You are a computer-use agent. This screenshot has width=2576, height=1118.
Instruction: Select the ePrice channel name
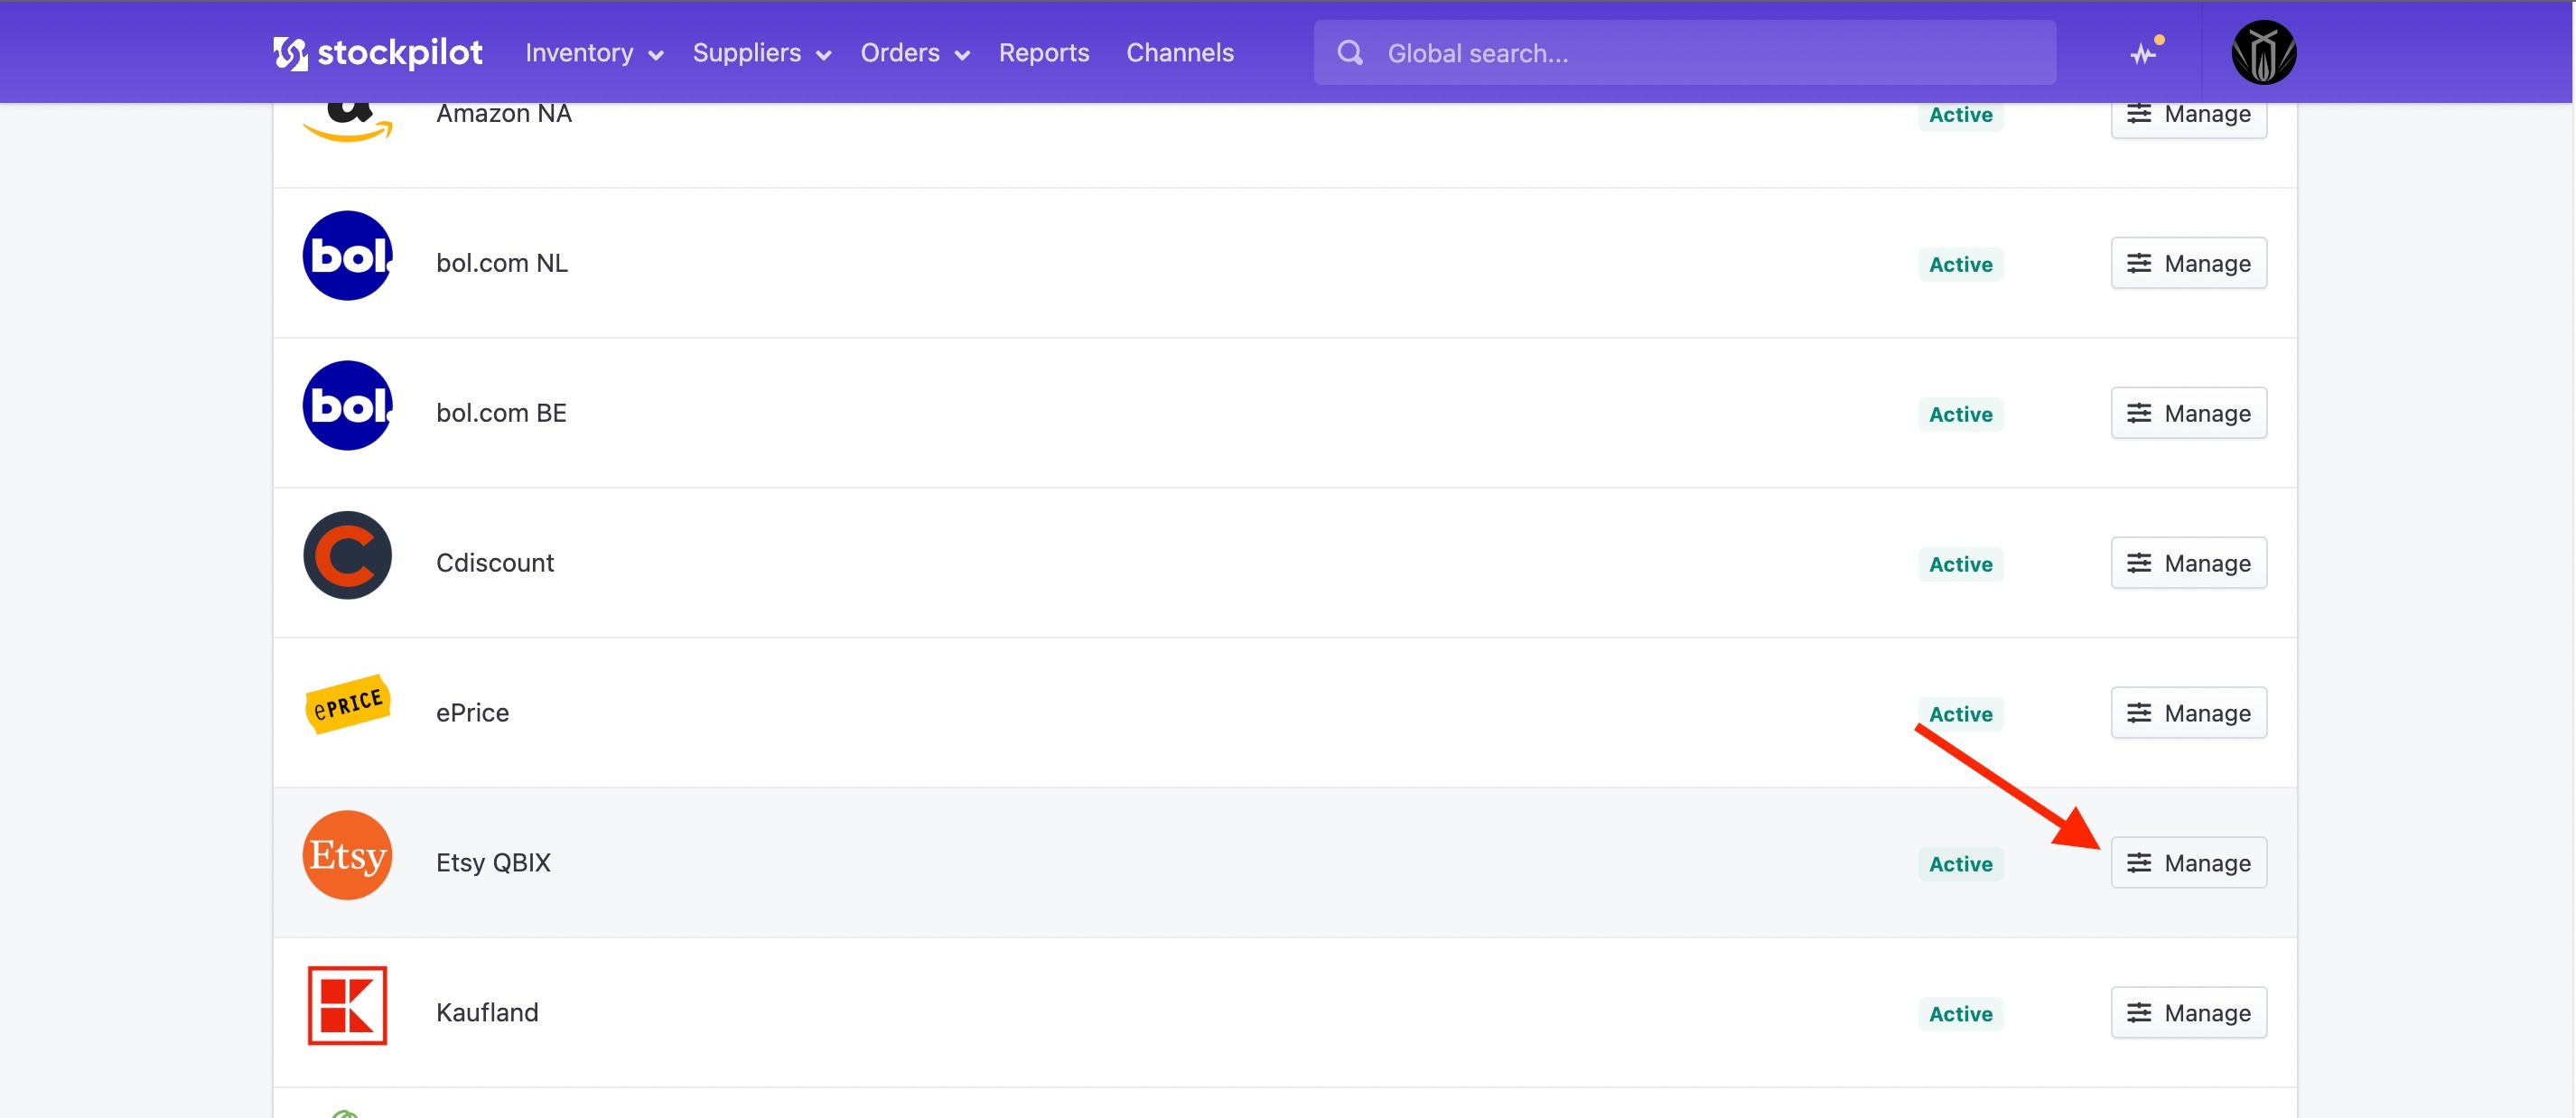(x=472, y=714)
